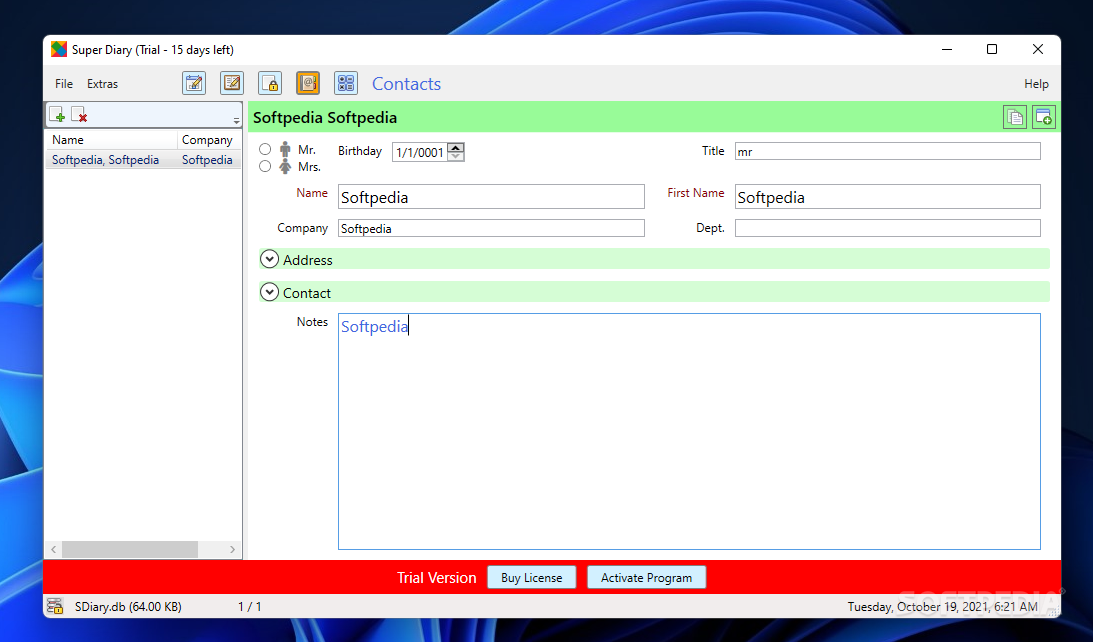Viewport: 1093px width, 642px height.
Task: Click the Softpedia company cell in list
Action: (207, 160)
